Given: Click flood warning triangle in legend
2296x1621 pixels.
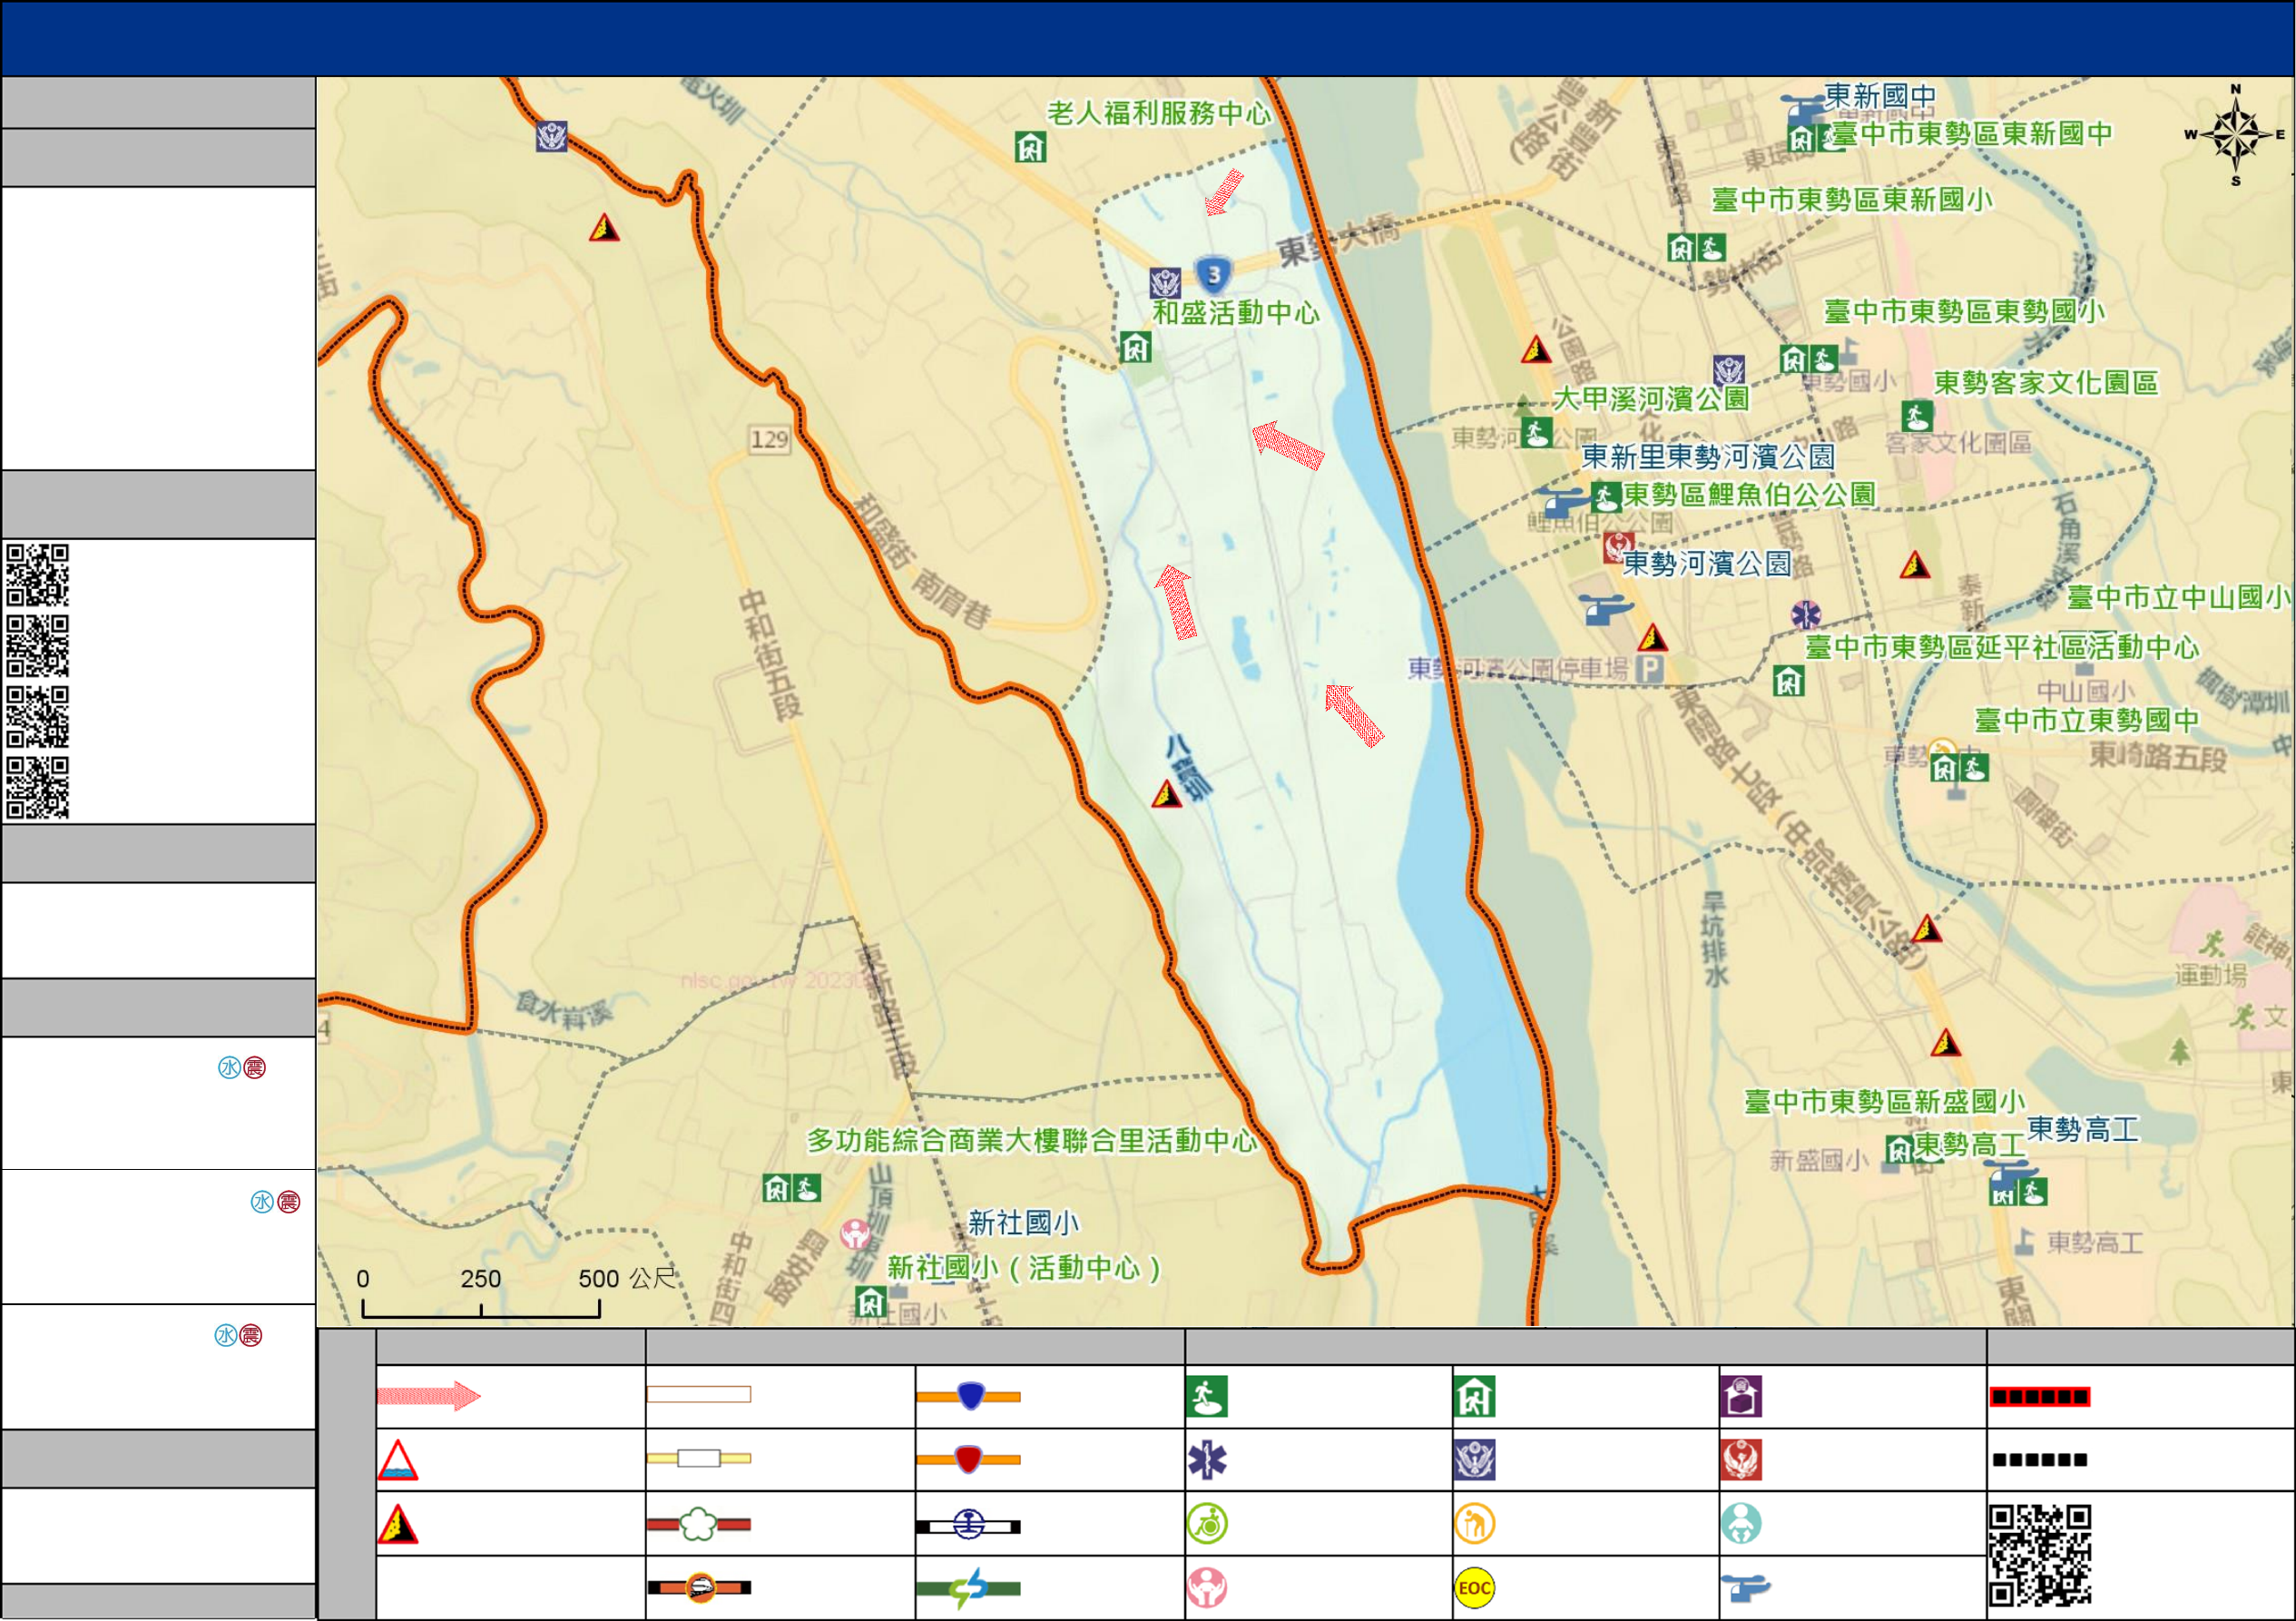Looking at the screenshot, I should coord(397,1460).
